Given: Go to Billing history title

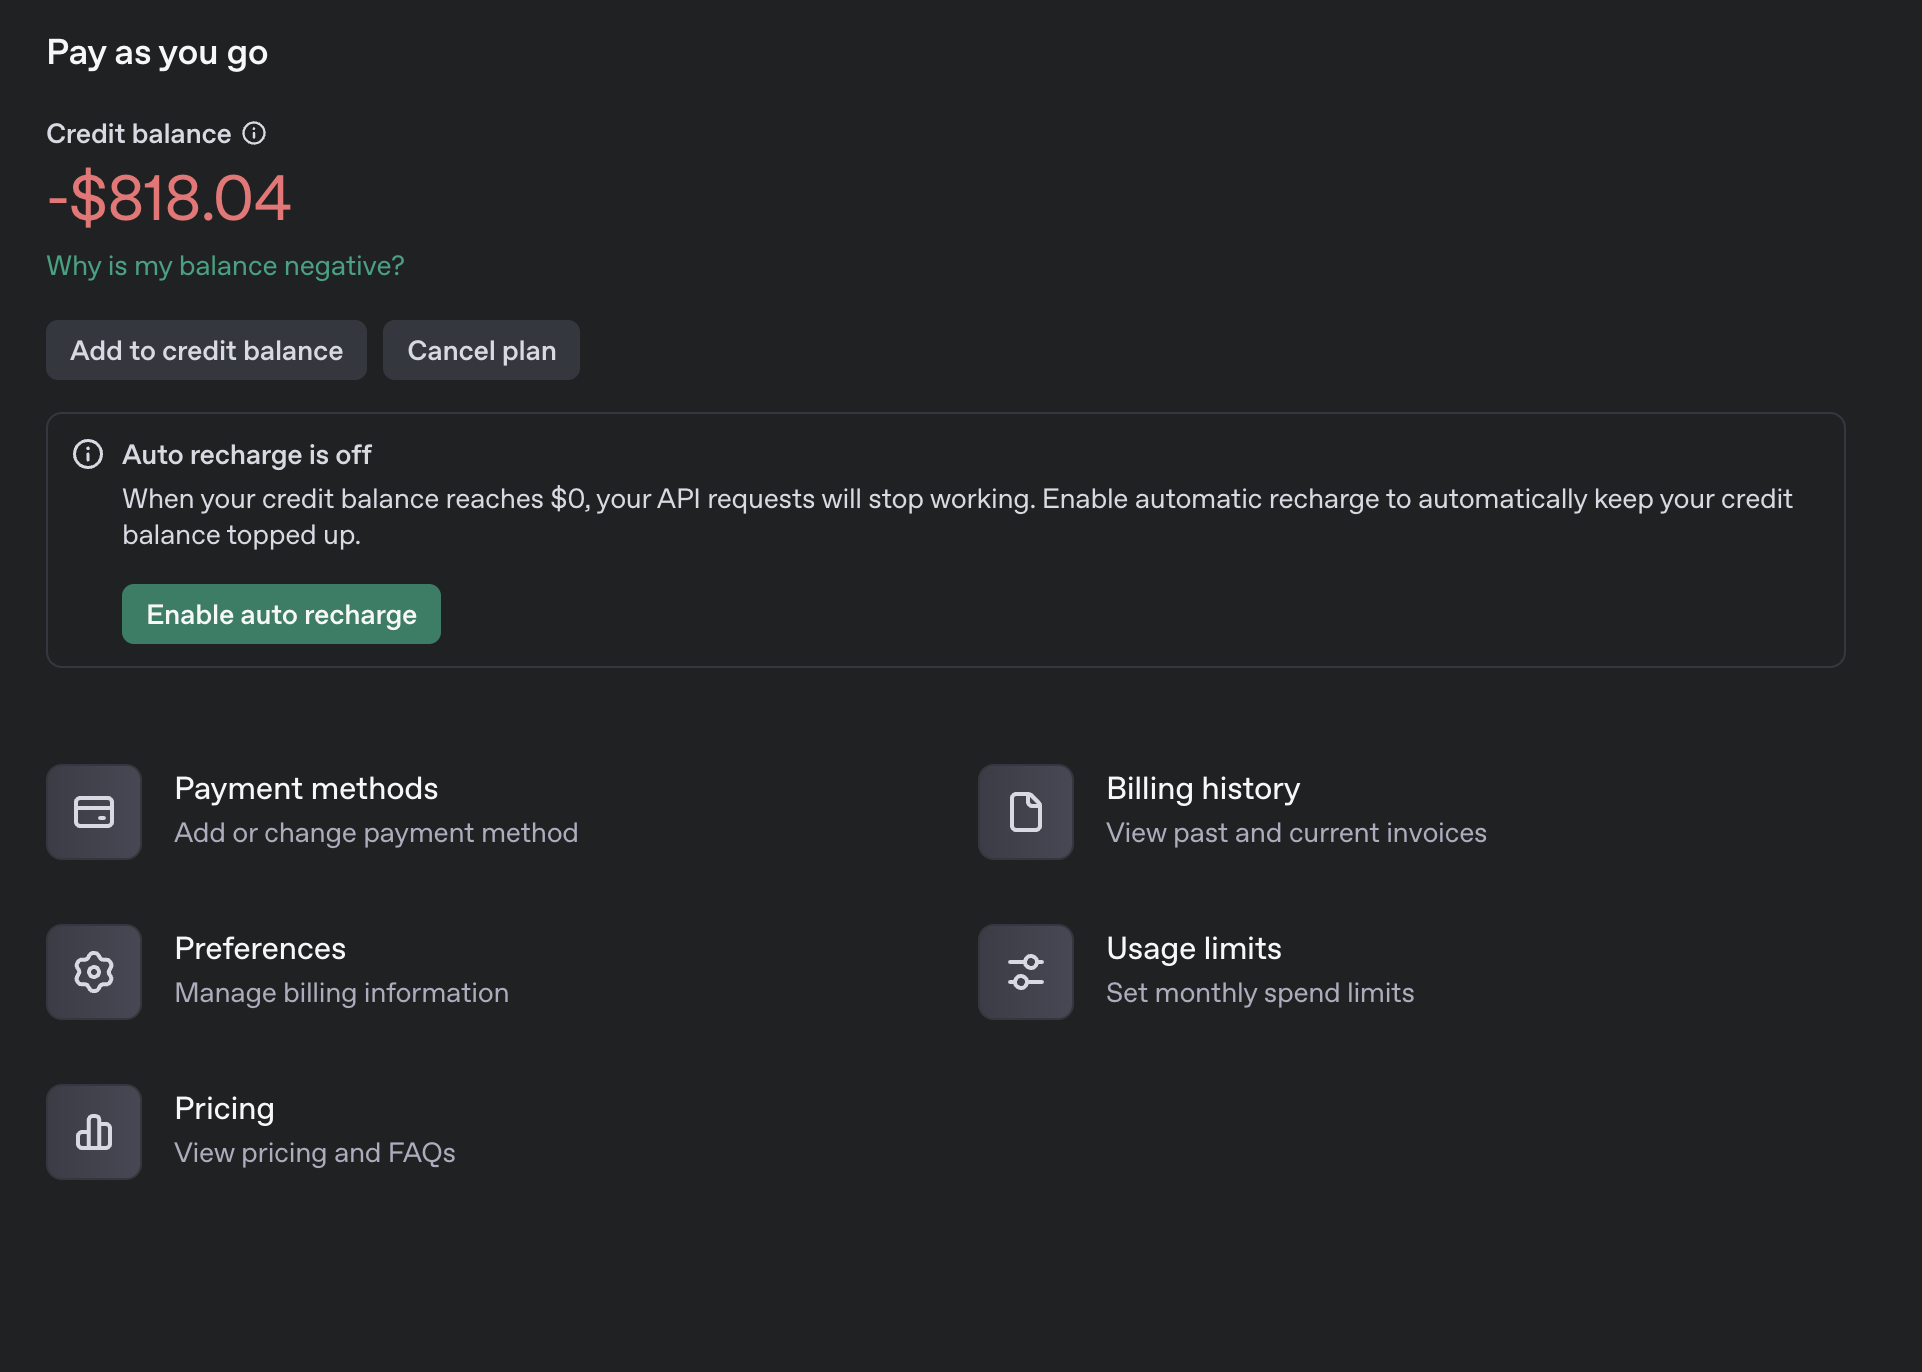Looking at the screenshot, I should tap(1202, 789).
